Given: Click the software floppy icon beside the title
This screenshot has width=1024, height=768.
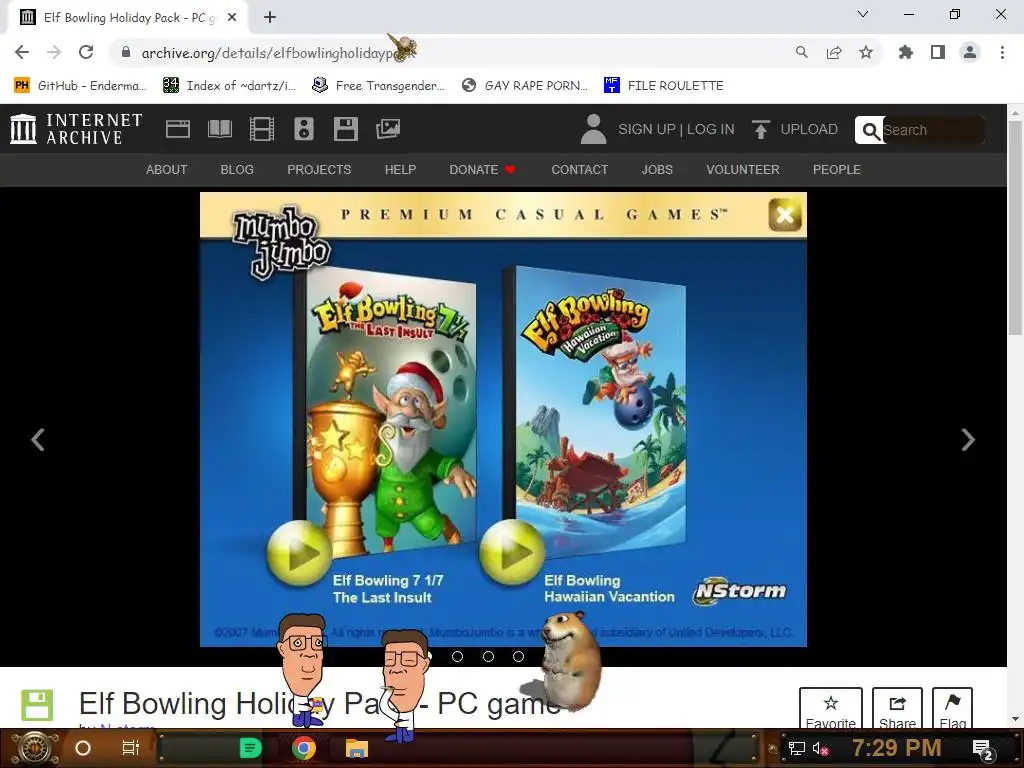Looking at the screenshot, I should (x=37, y=705).
